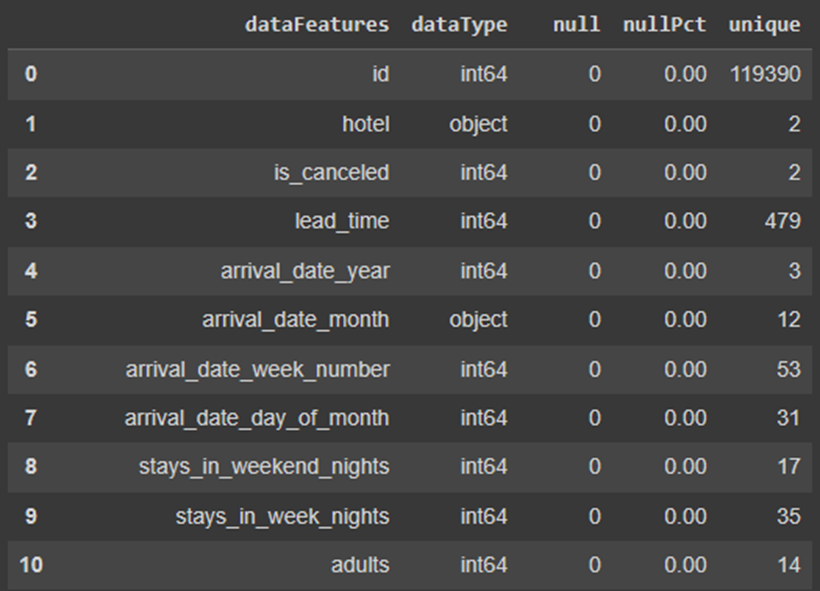Click the arrival_date_month object type cell
The width and height of the screenshot is (820, 591).
point(477,320)
